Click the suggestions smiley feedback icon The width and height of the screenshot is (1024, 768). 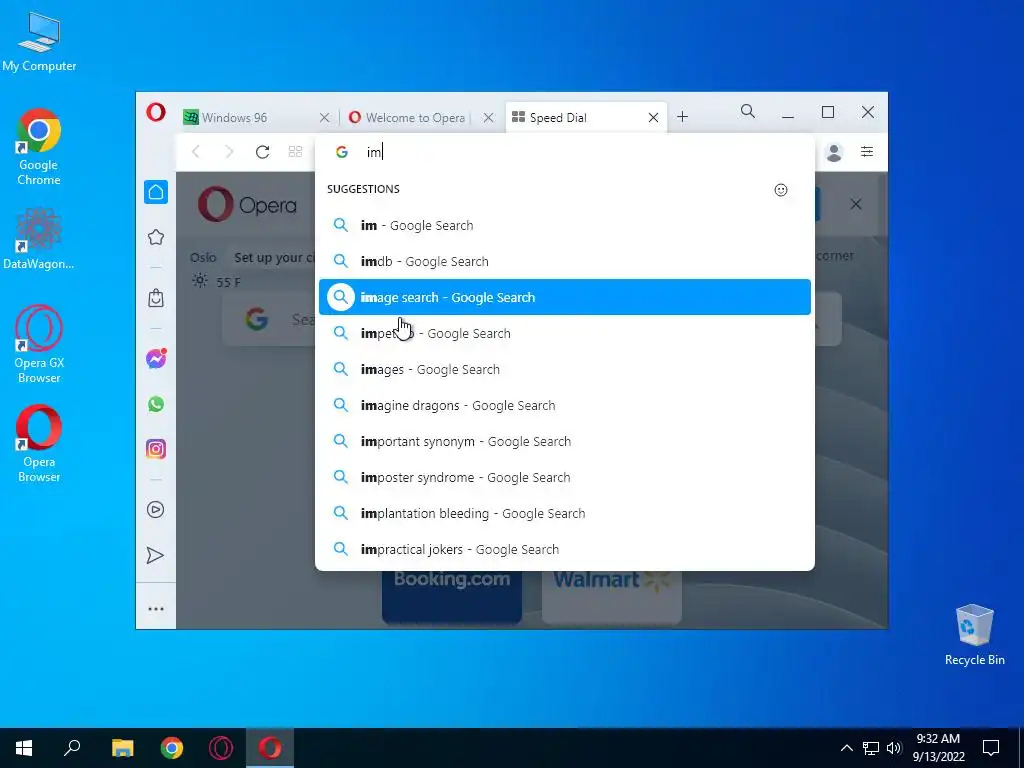pos(781,190)
